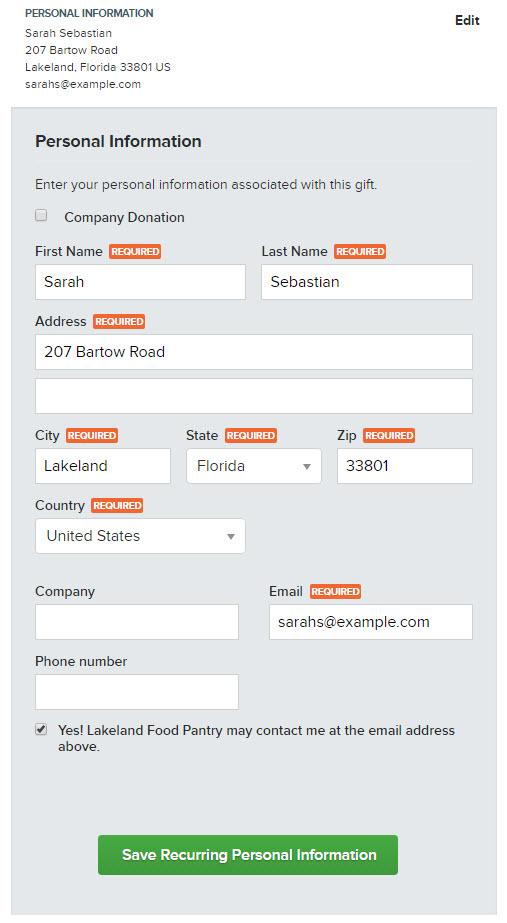
Task: Click the Edit link for personal information
Action: coord(467,20)
